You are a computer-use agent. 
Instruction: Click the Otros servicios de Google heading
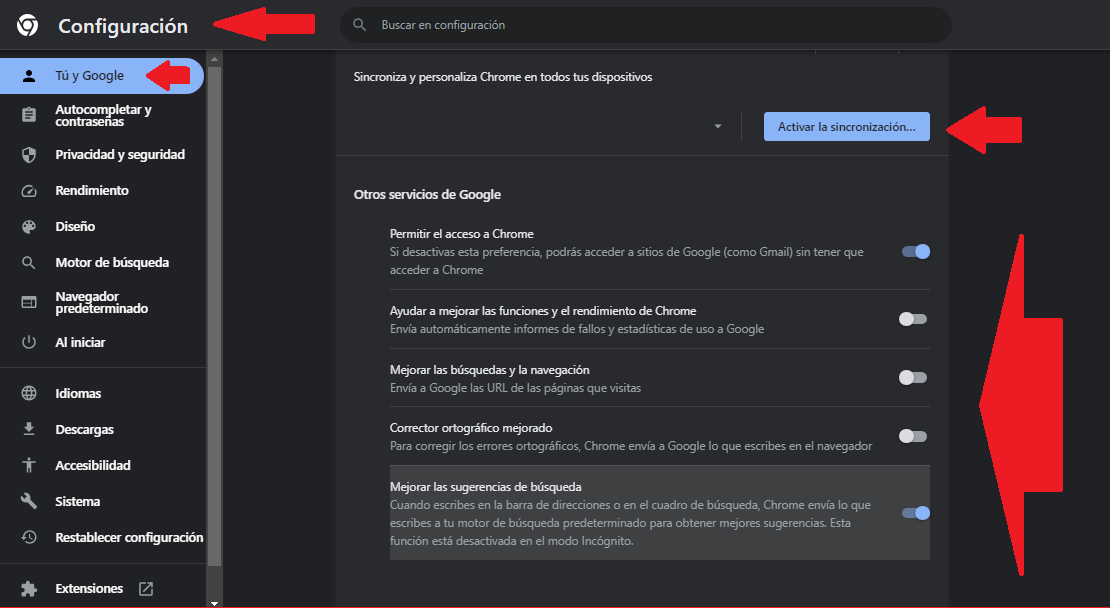428,195
